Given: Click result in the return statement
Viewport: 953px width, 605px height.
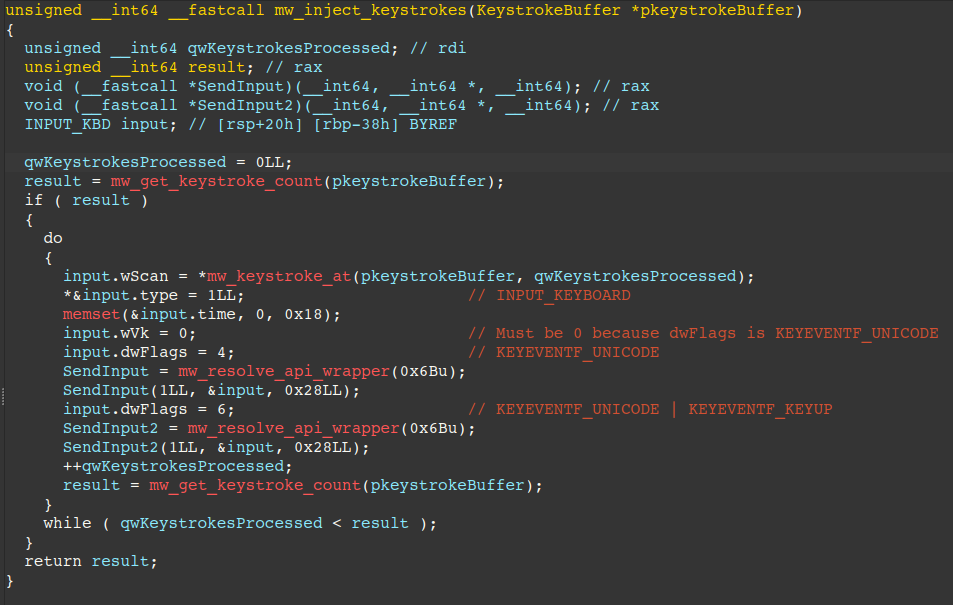Looking at the screenshot, I should coord(120,560).
